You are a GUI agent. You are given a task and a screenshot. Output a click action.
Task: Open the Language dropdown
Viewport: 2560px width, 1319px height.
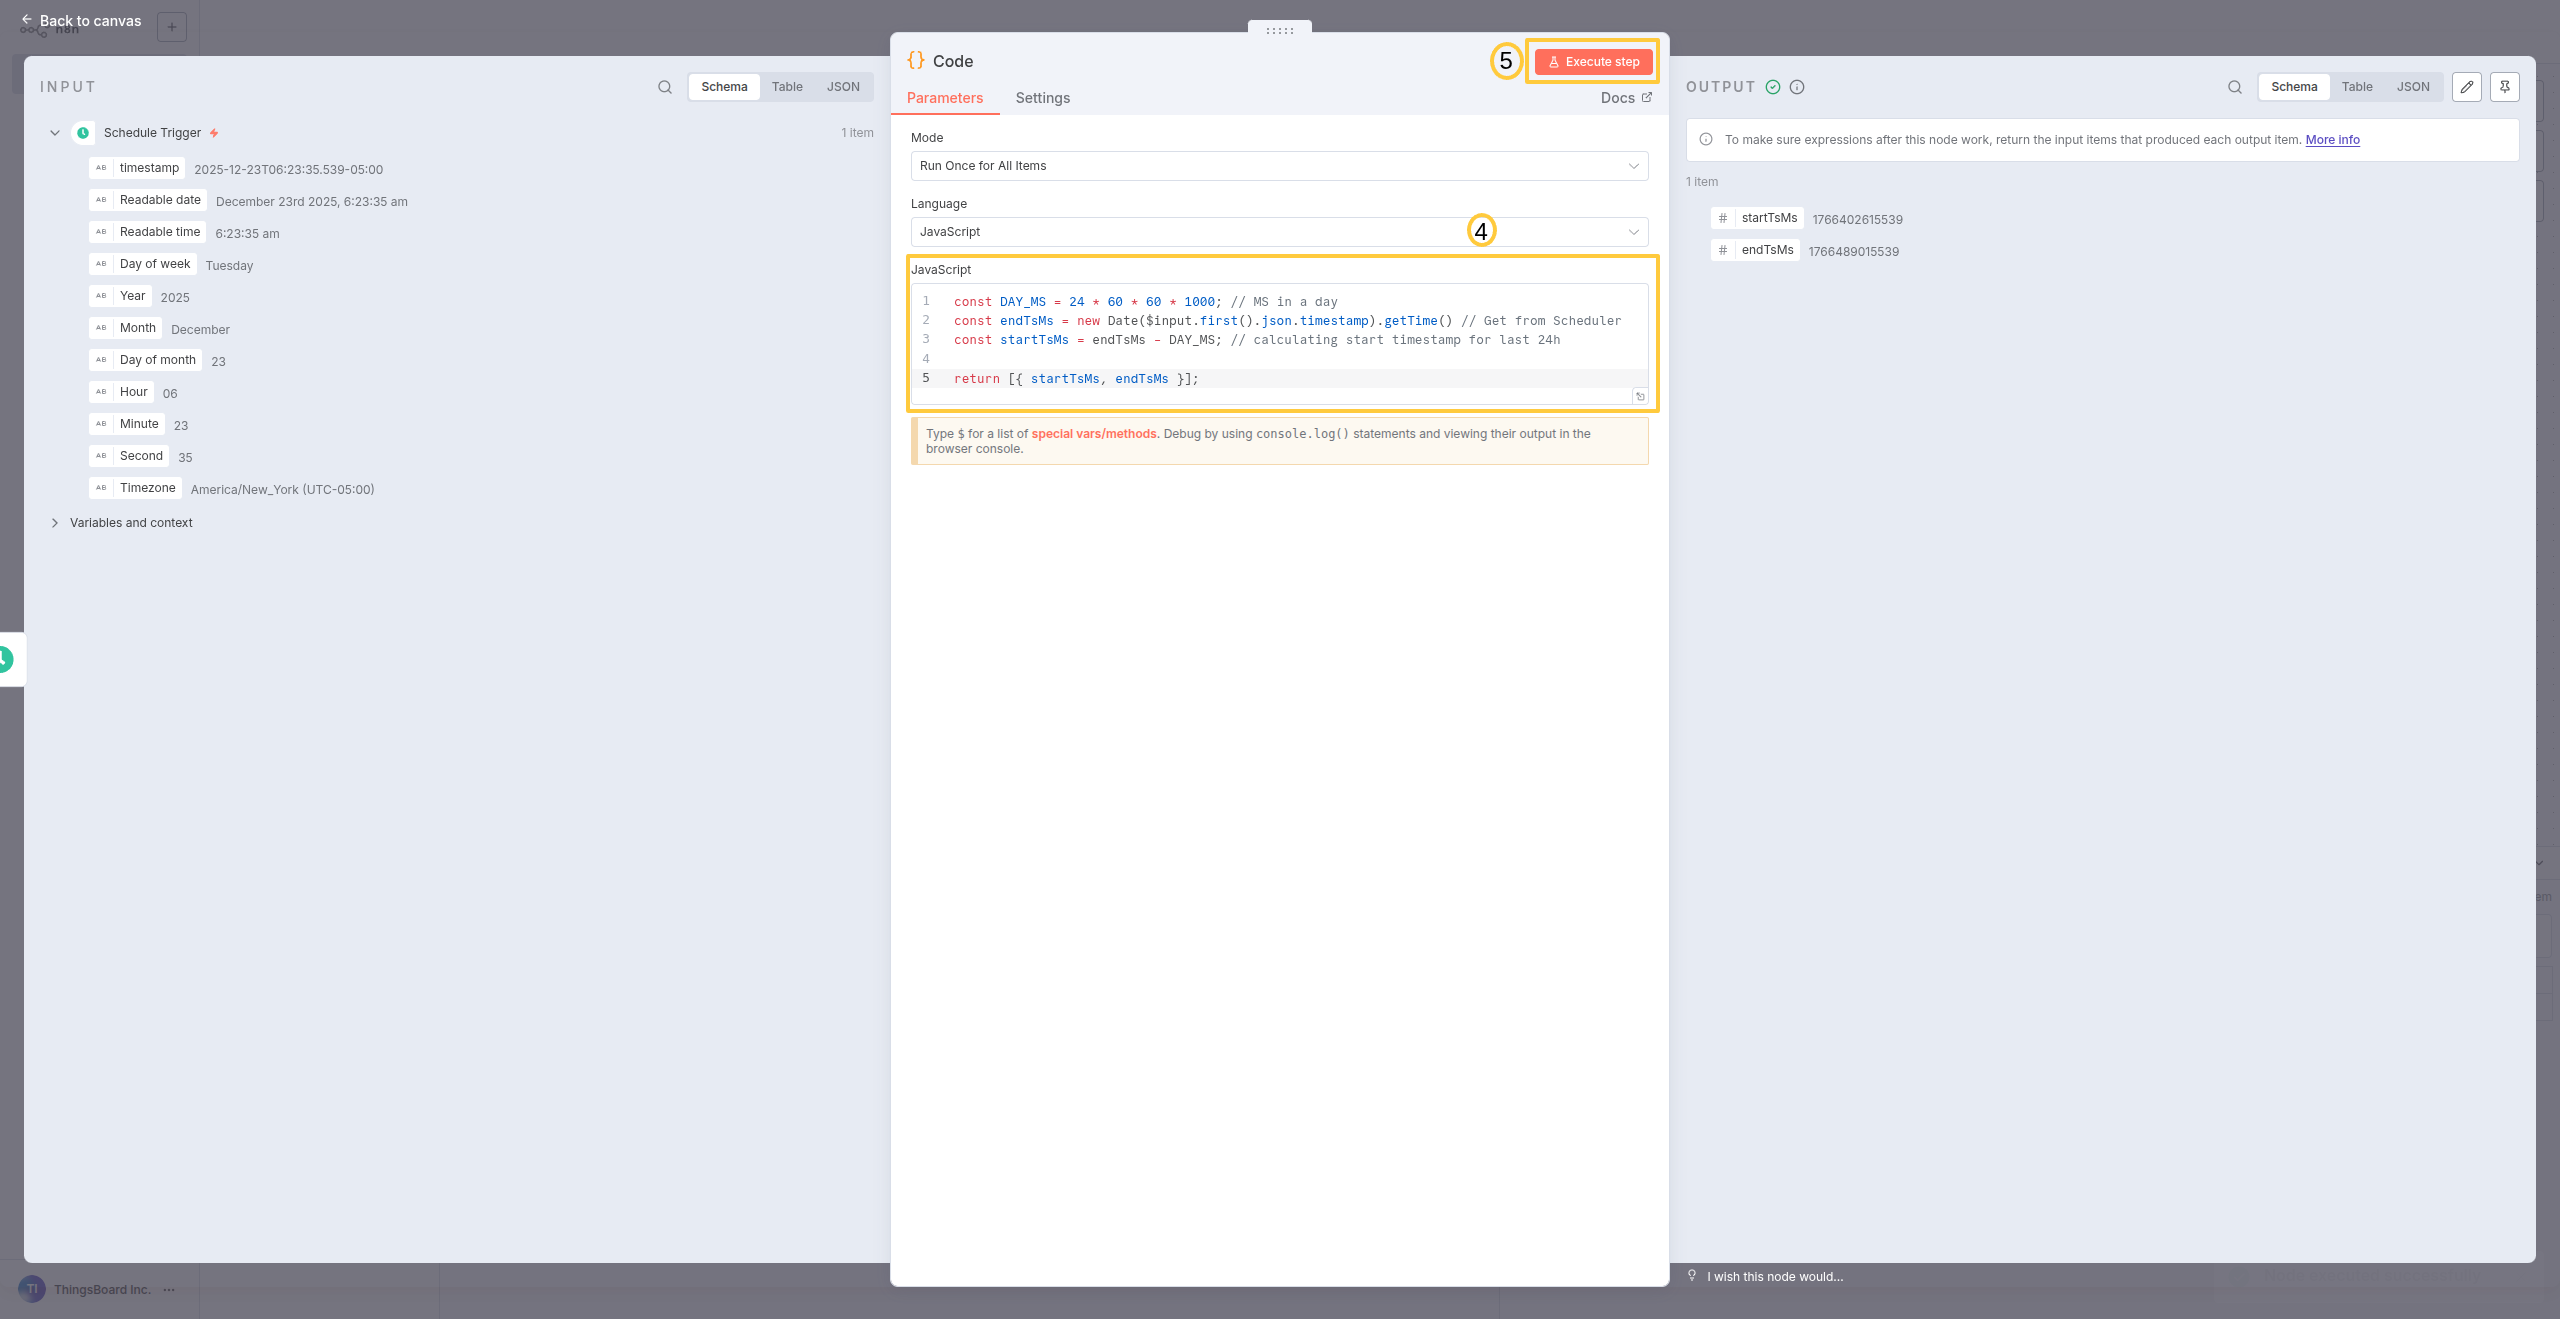click(x=1279, y=232)
